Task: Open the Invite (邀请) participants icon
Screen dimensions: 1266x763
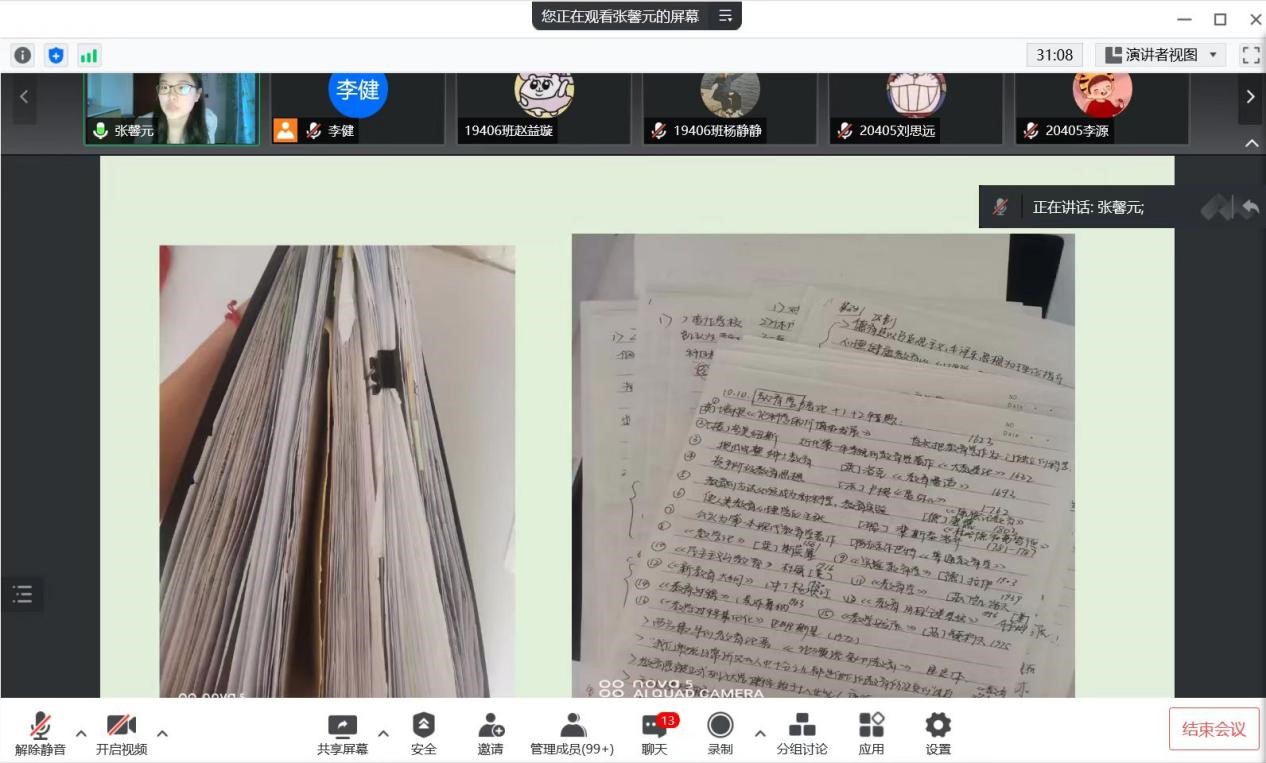Action: tap(490, 733)
